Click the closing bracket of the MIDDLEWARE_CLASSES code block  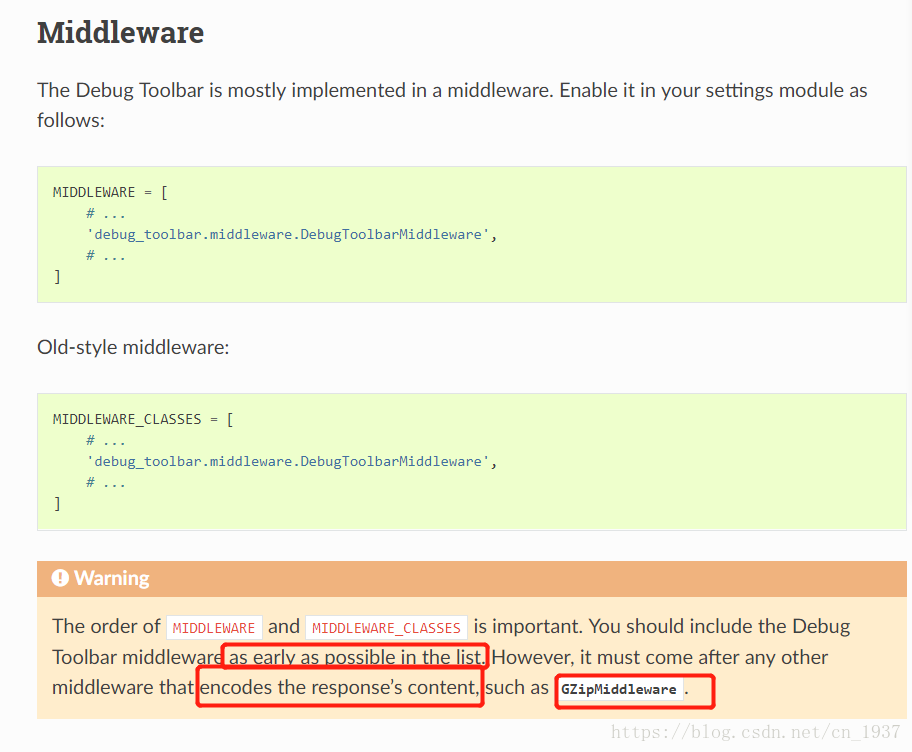(57, 504)
